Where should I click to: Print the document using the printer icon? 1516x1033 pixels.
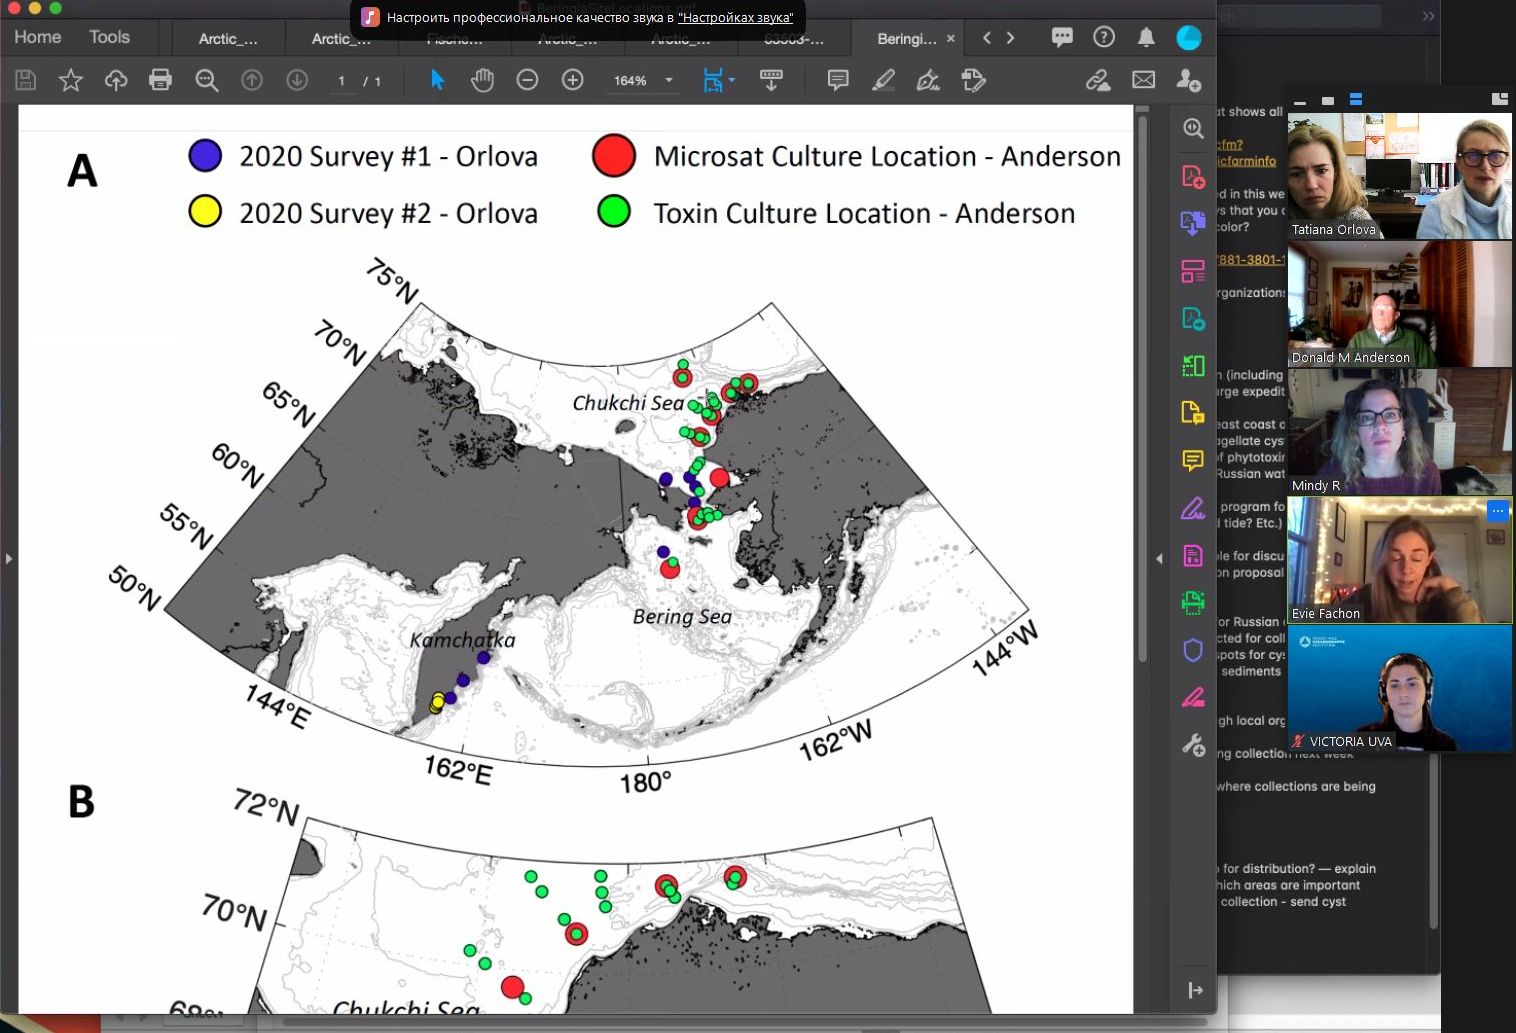pyautogui.click(x=160, y=80)
